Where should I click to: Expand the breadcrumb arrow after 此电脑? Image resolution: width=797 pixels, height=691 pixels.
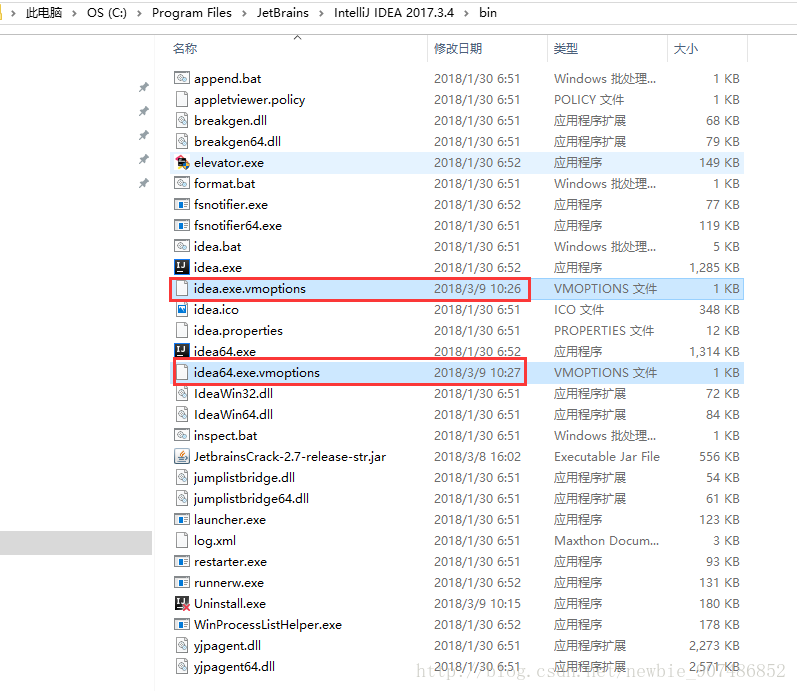74,13
